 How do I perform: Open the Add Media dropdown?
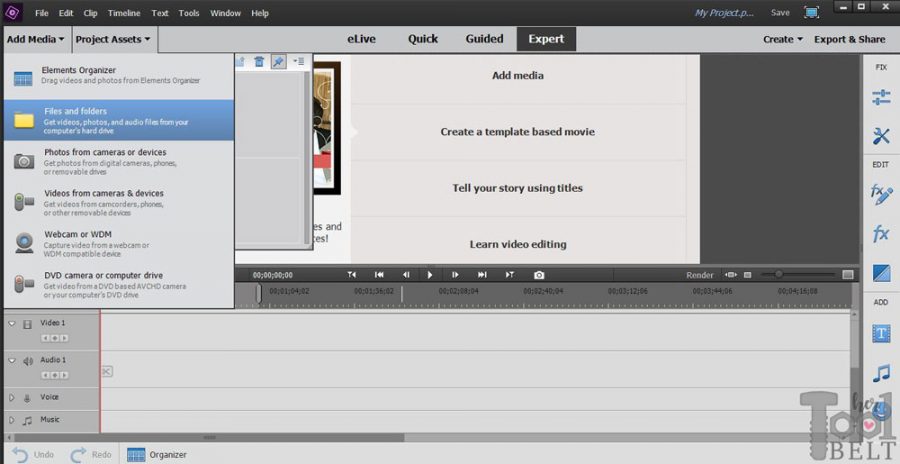point(36,39)
